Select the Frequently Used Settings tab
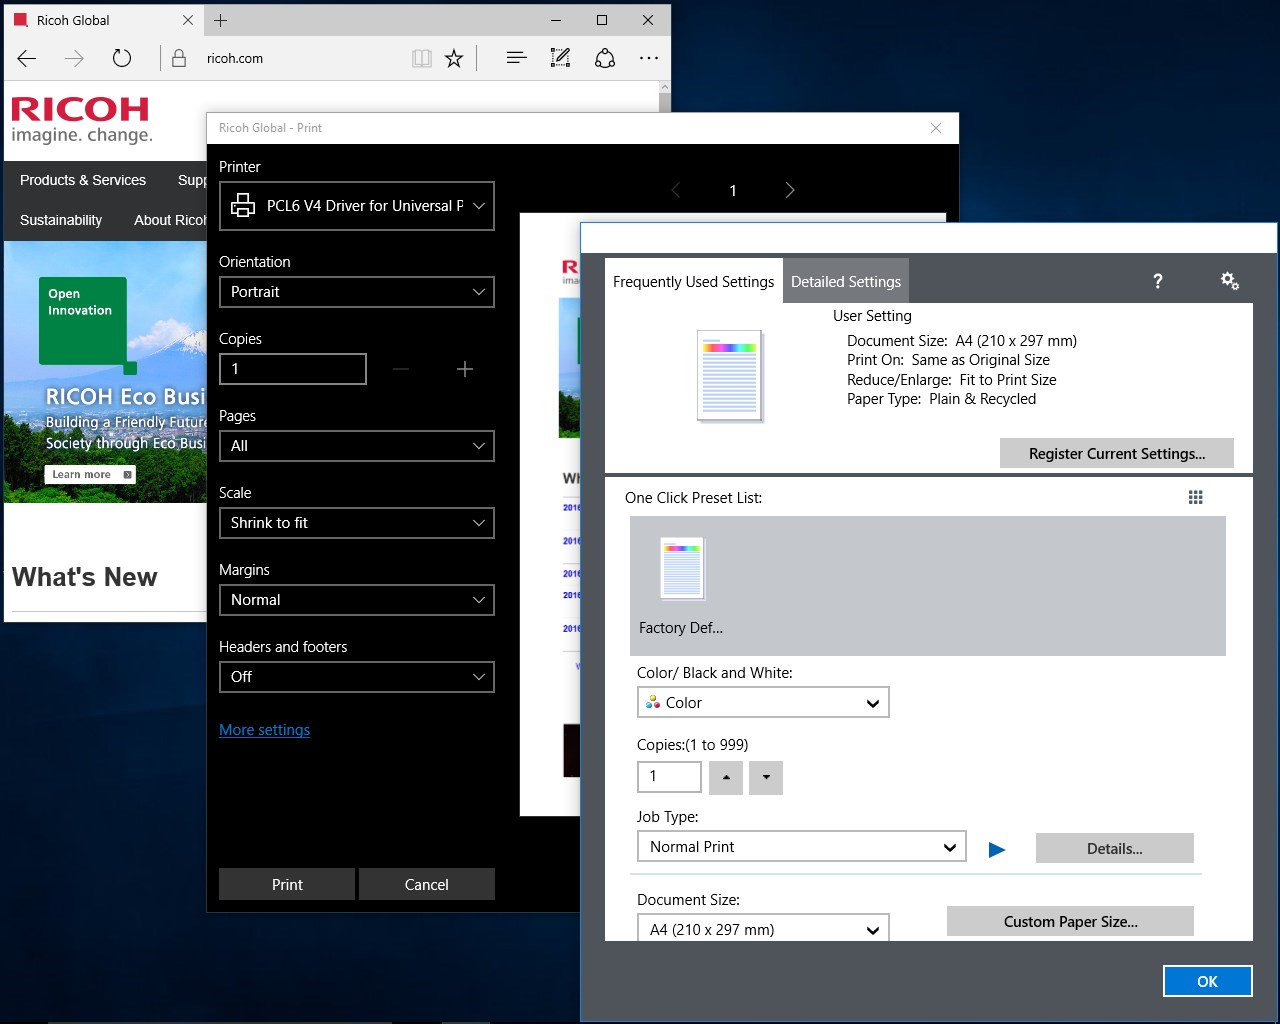This screenshot has height=1024, width=1280. (x=693, y=281)
